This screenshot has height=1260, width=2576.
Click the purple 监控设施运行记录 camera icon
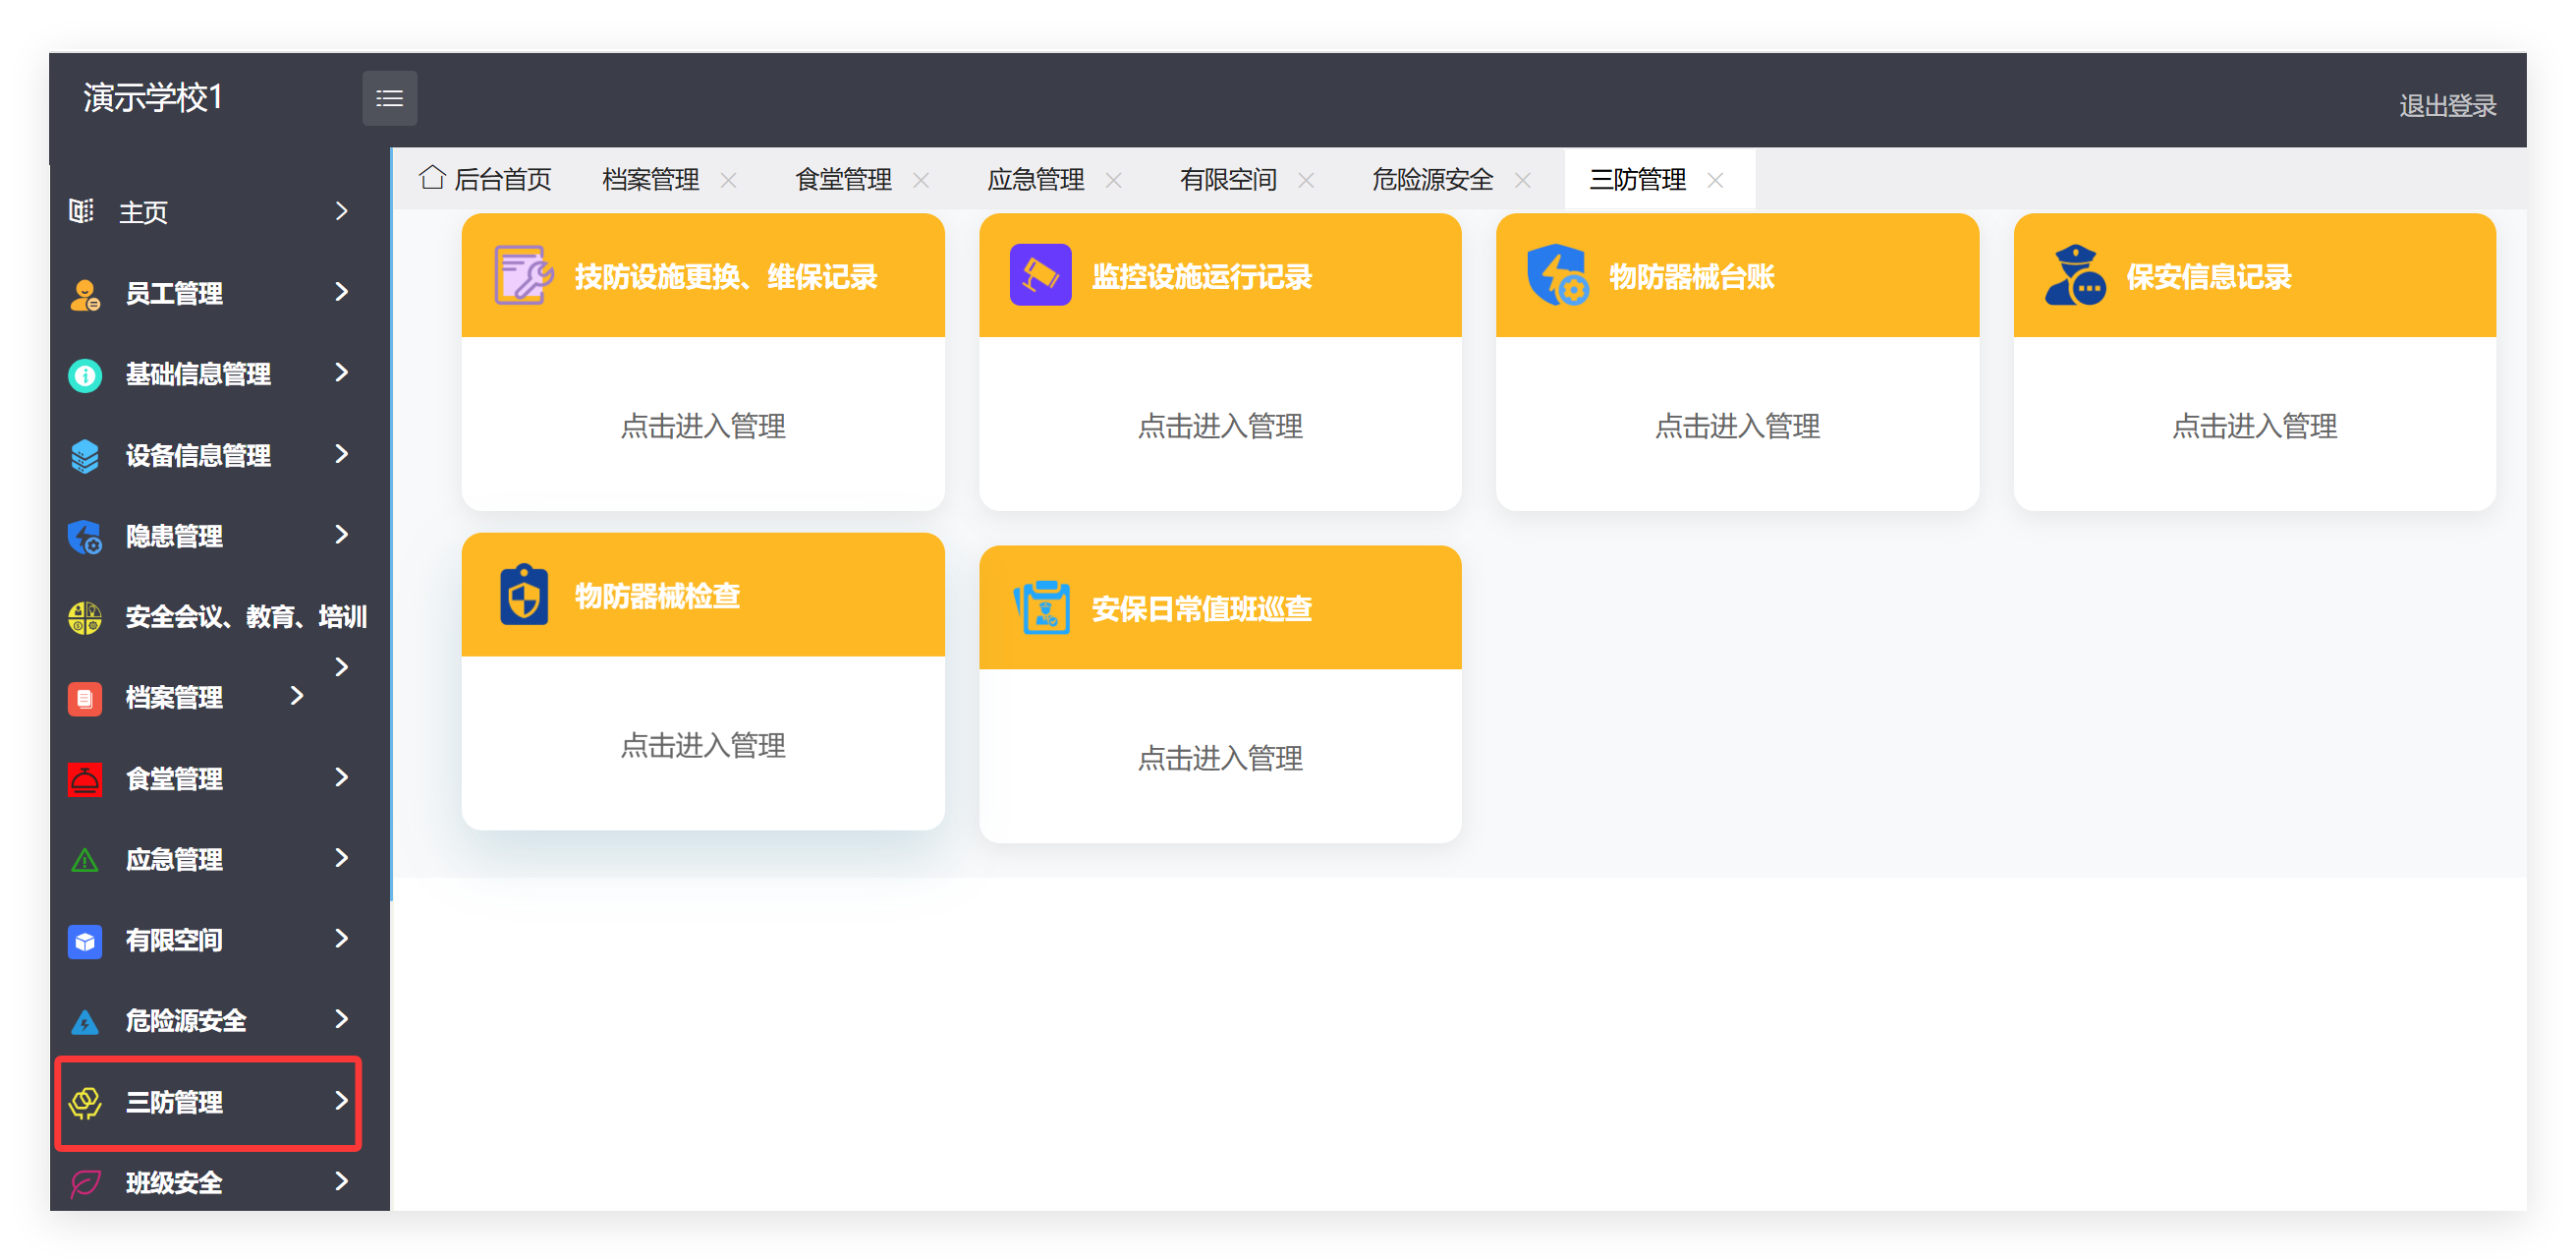pyautogui.click(x=1040, y=275)
